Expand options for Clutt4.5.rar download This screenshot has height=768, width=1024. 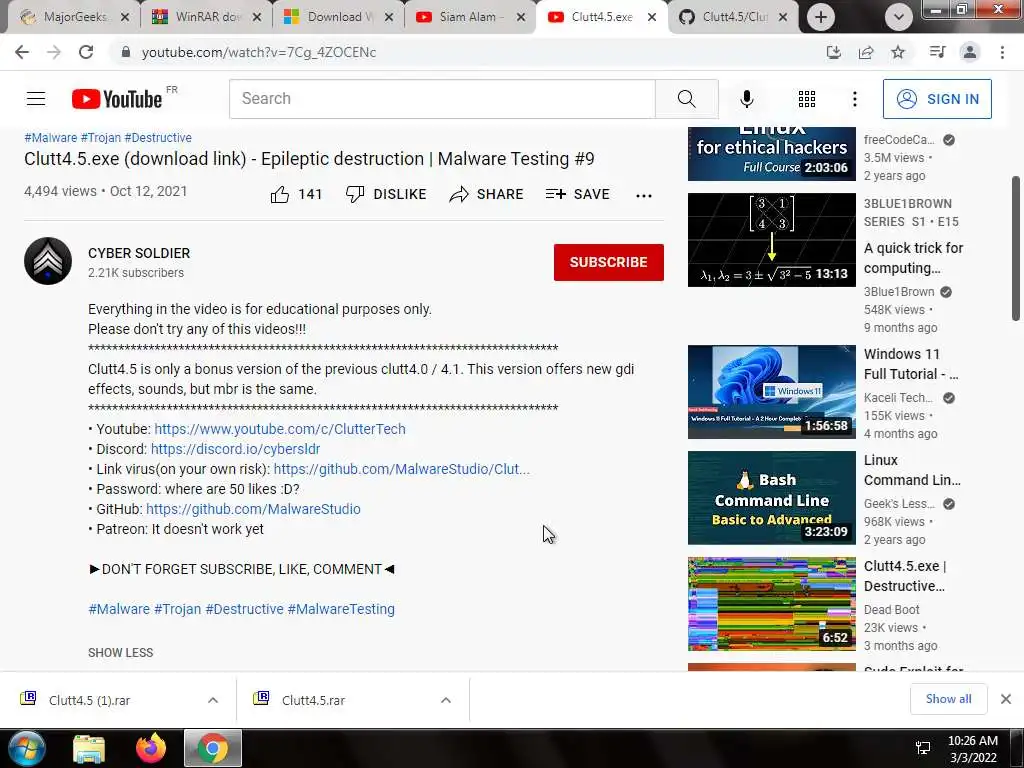(446, 700)
